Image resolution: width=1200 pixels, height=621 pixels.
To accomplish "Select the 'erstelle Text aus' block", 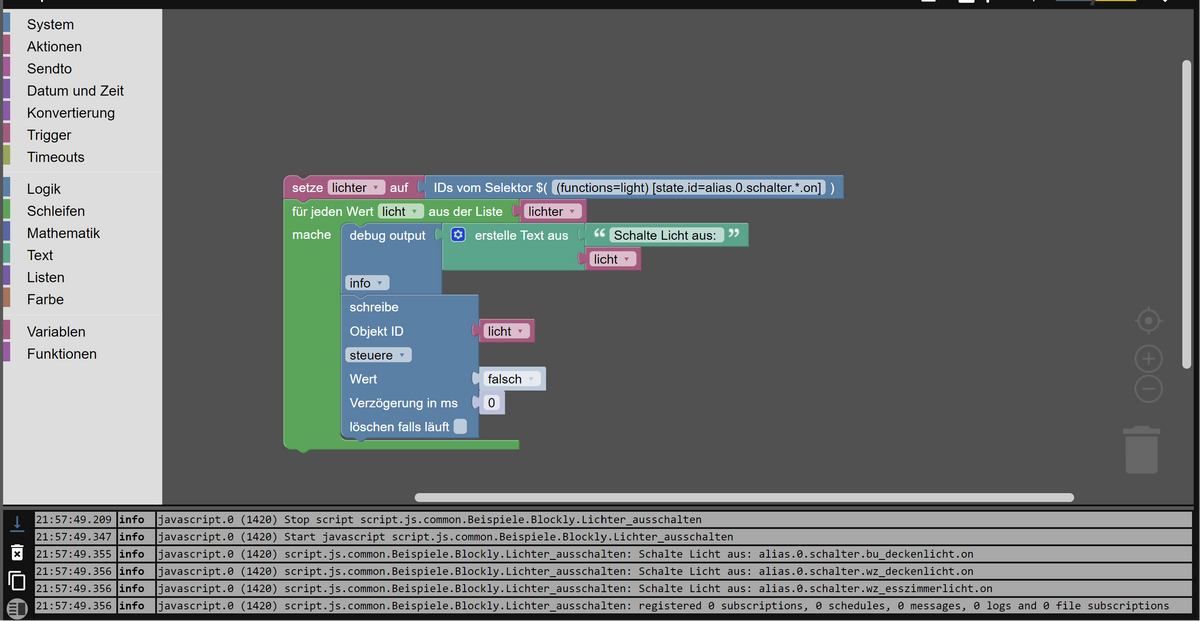I will [521, 235].
